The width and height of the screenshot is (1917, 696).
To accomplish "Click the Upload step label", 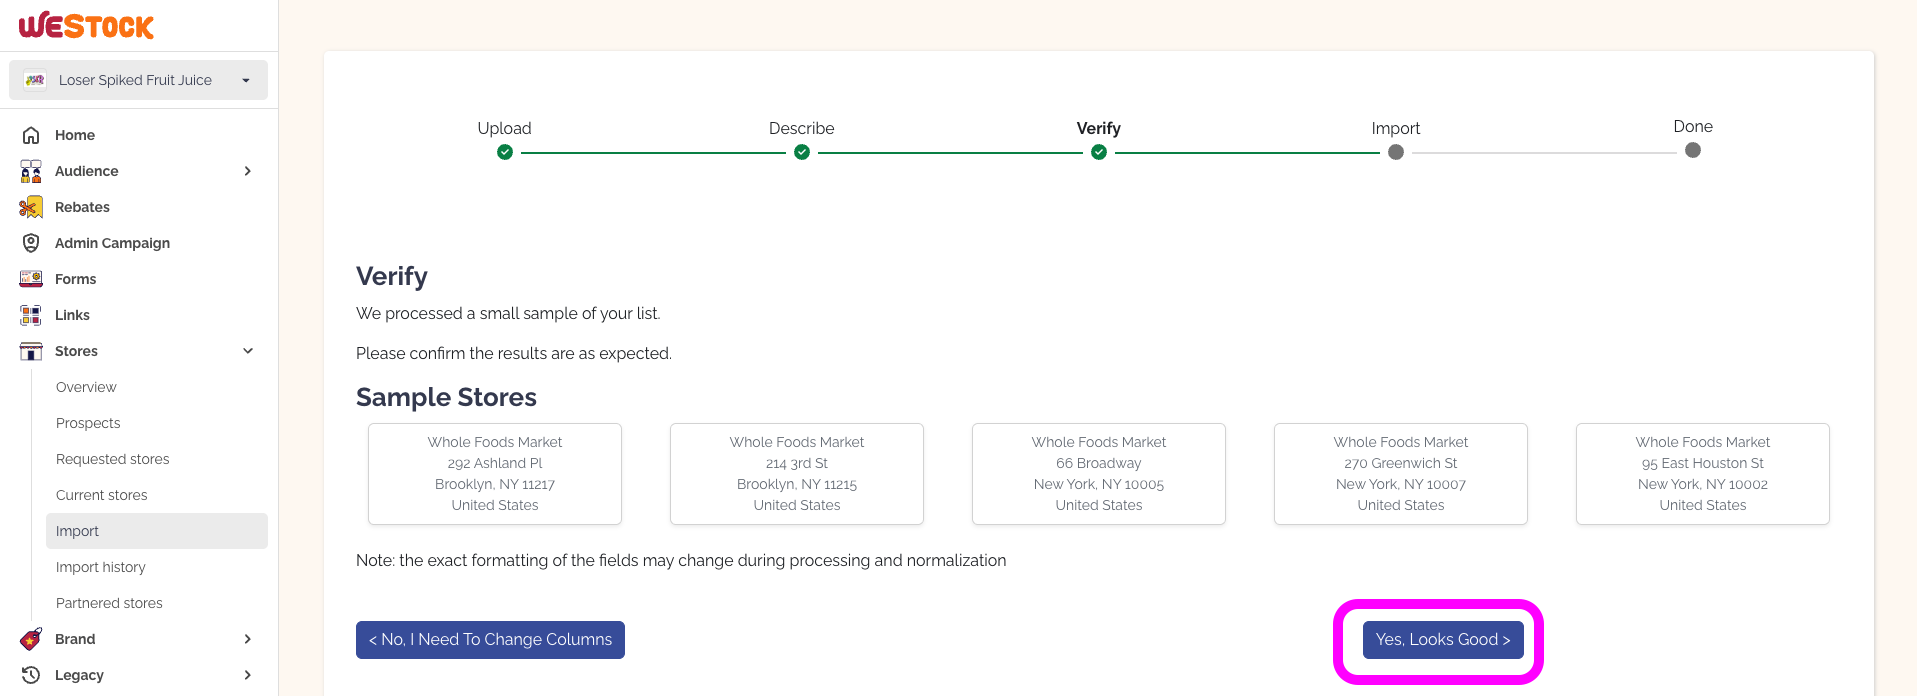I will coord(505,128).
